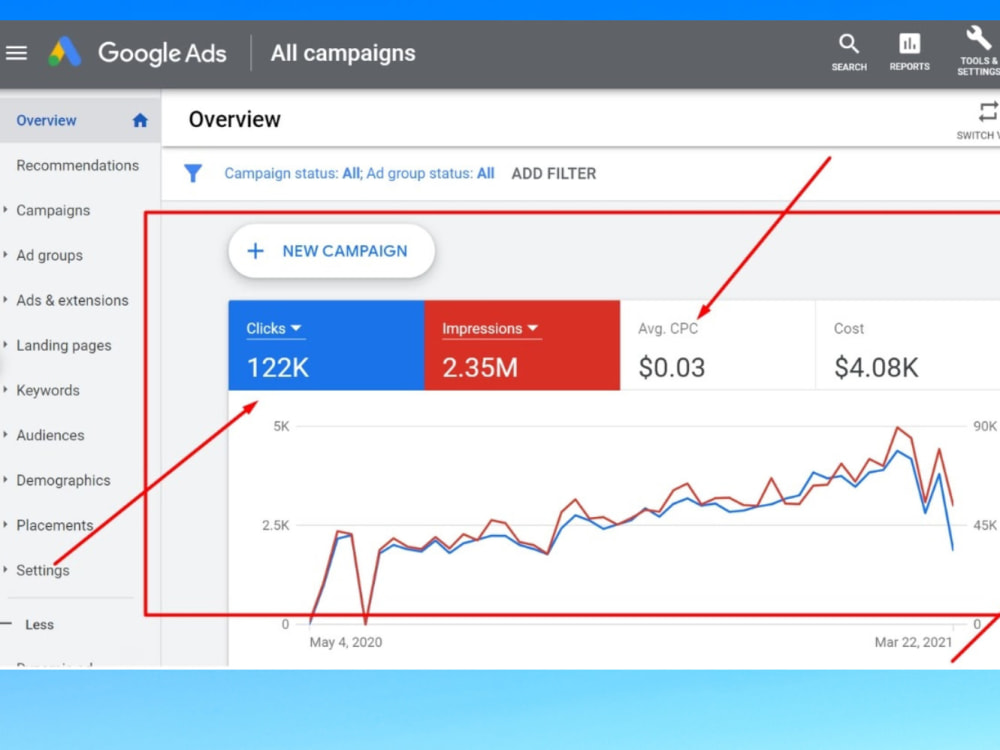
Task: Click the All campaigns header title
Action: 343,53
